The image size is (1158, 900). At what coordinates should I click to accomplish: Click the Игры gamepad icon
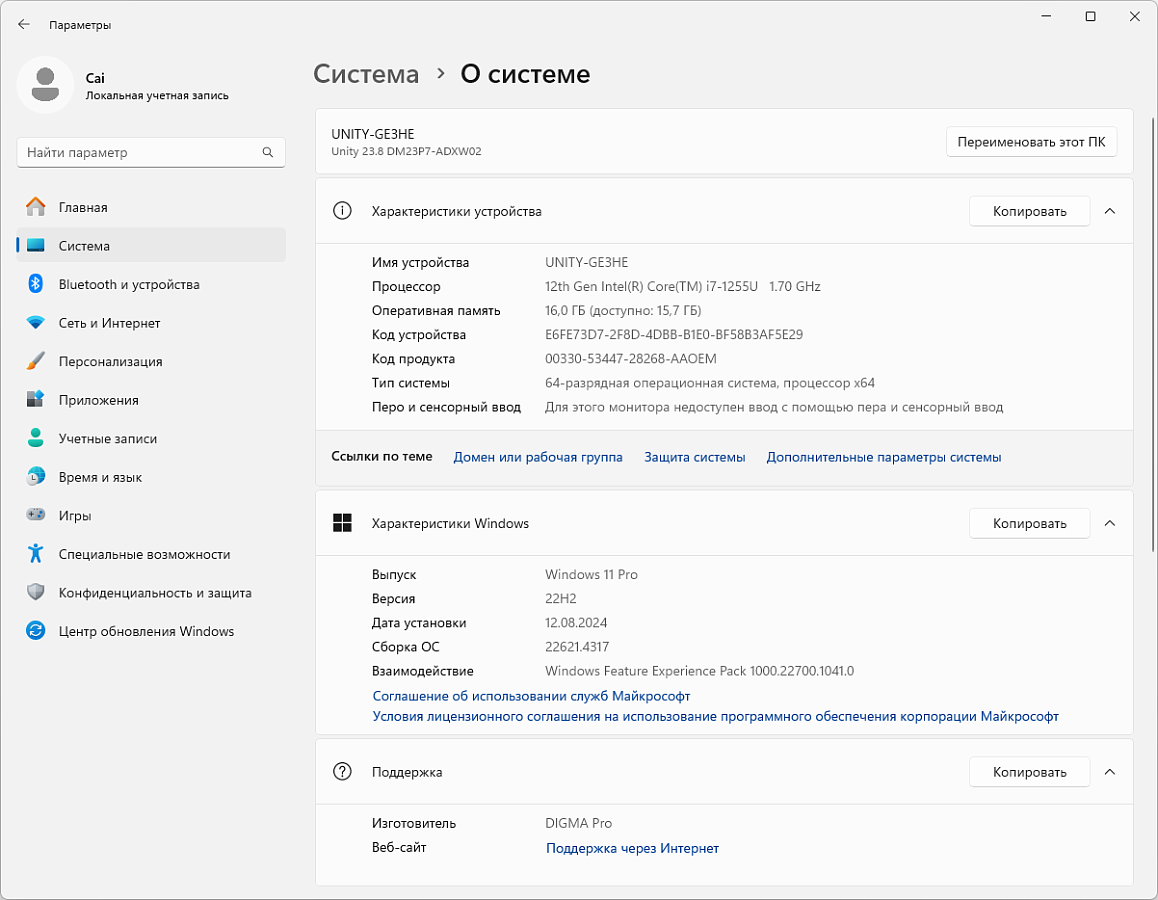tap(35, 515)
